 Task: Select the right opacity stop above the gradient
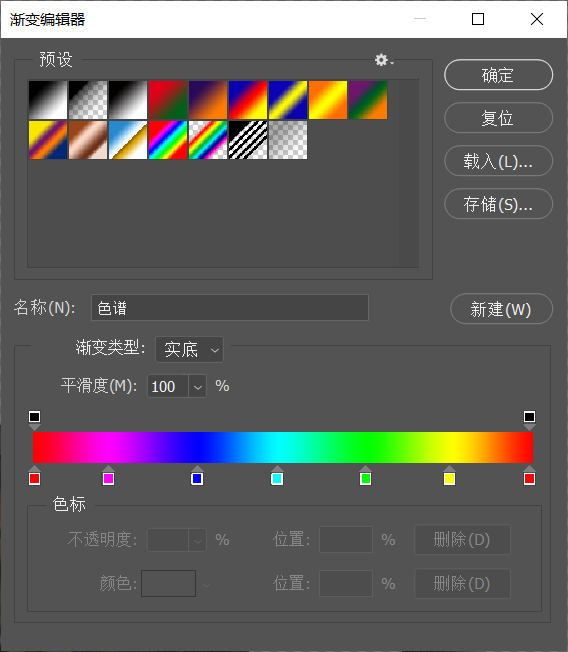click(x=529, y=420)
